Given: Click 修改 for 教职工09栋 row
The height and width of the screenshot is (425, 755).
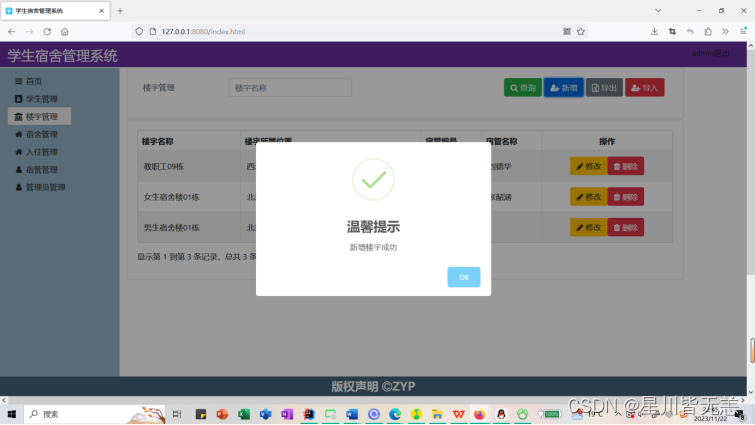Looking at the screenshot, I should [x=588, y=166].
